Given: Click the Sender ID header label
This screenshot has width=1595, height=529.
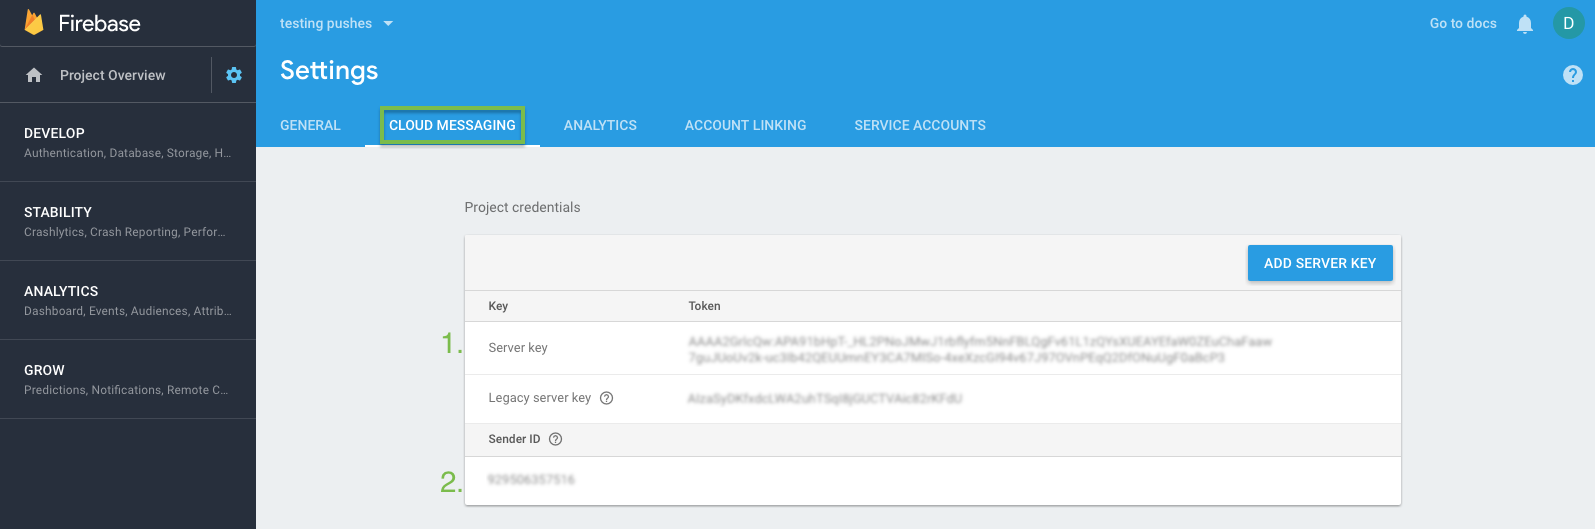Looking at the screenshot, I should click(x=514, y=439).
